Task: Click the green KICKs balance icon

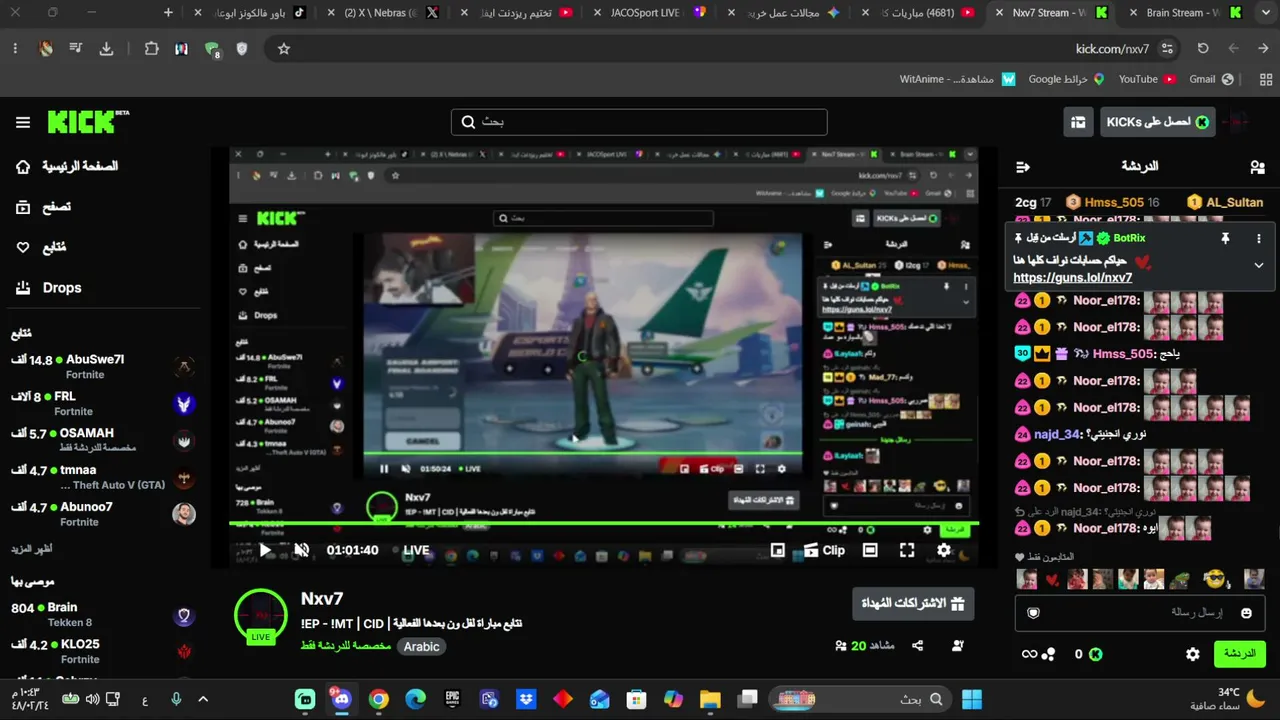Action: click(1096, 654)
